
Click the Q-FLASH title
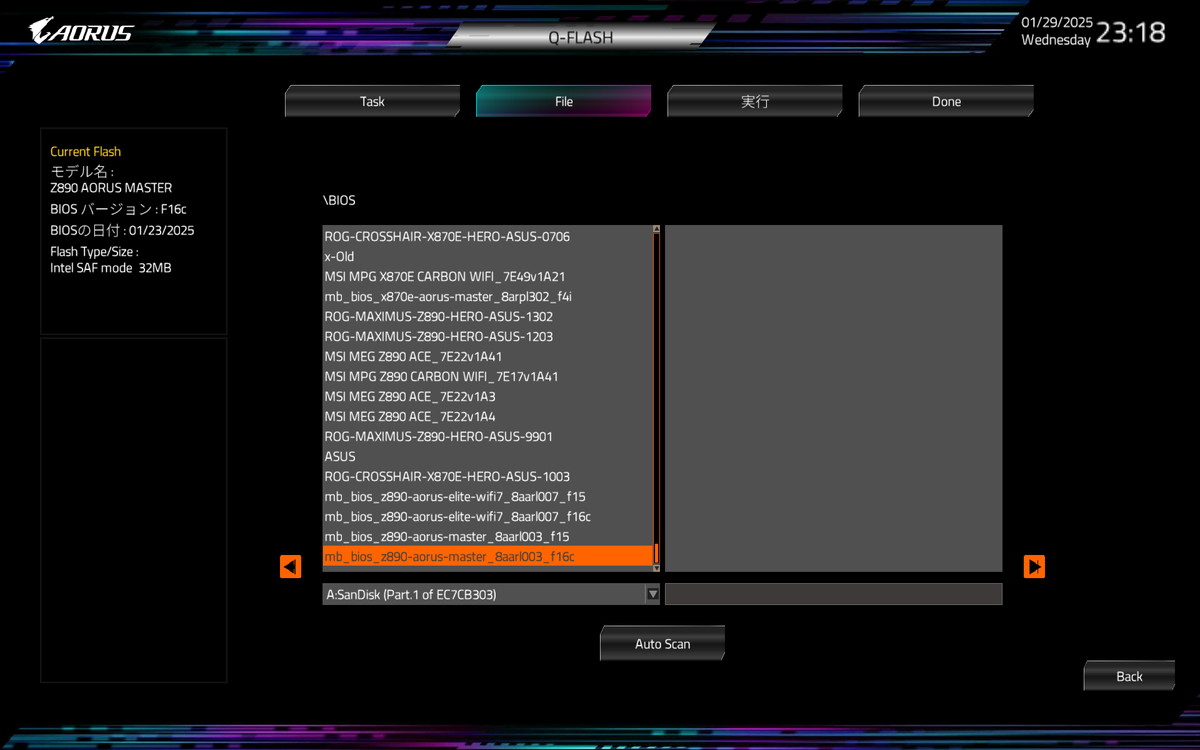580,37
